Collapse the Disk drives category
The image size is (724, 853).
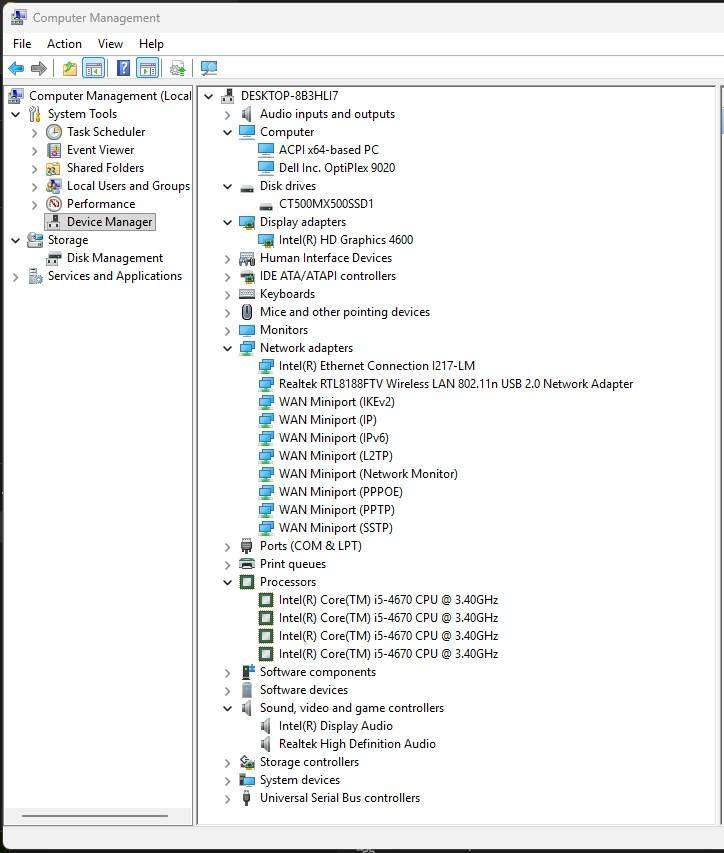pyautogui.click(x=227, y=186)
